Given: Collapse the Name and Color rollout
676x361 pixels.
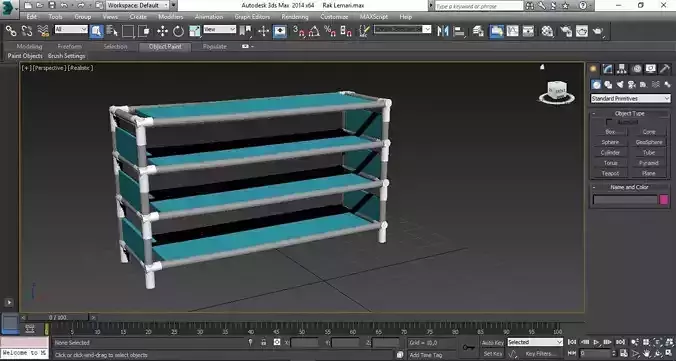Looking at the screenshot, I should tap(629, 187).
